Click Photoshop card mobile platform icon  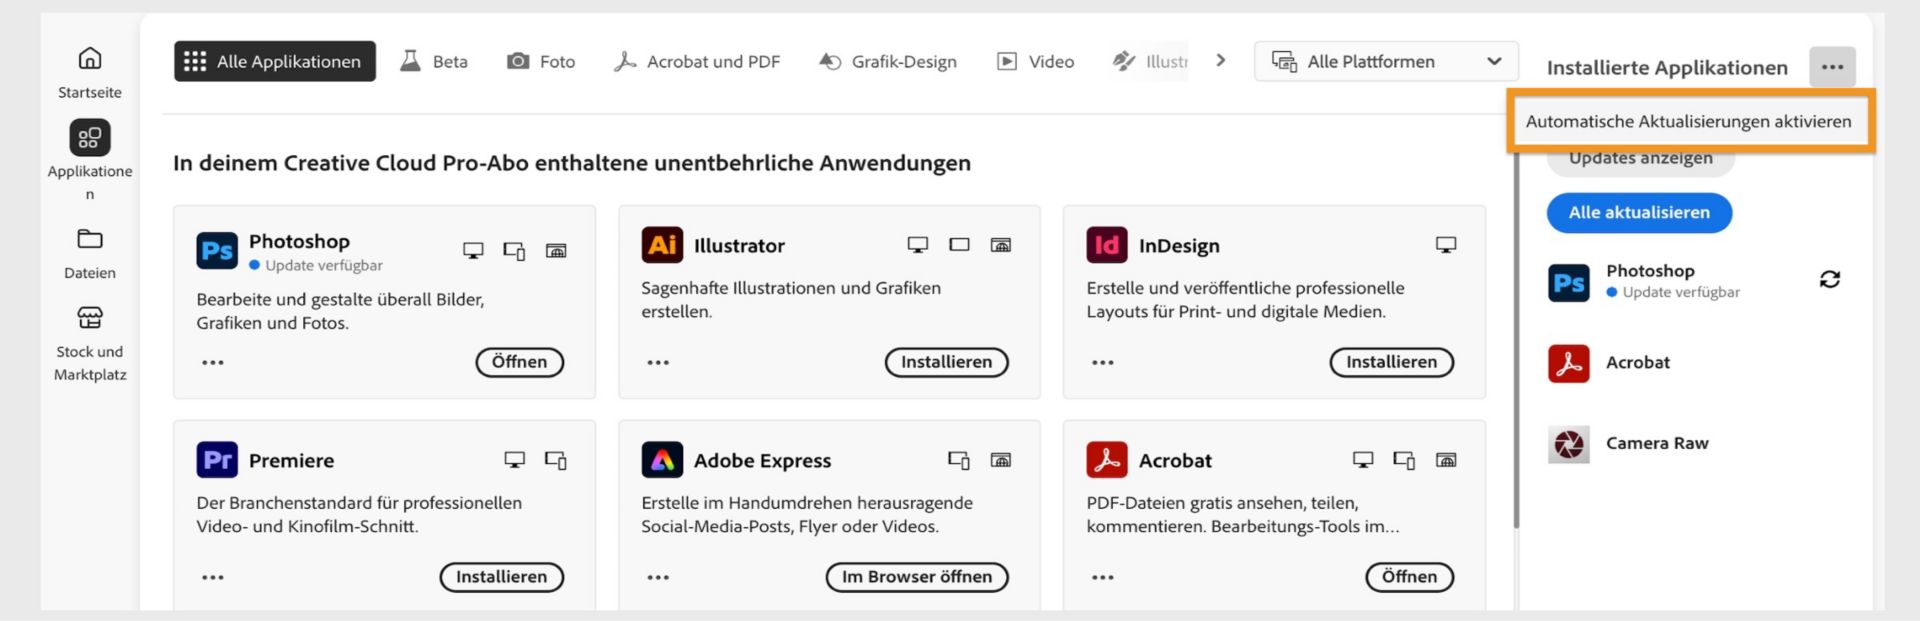pyautogui.click(x=514, y=251)
